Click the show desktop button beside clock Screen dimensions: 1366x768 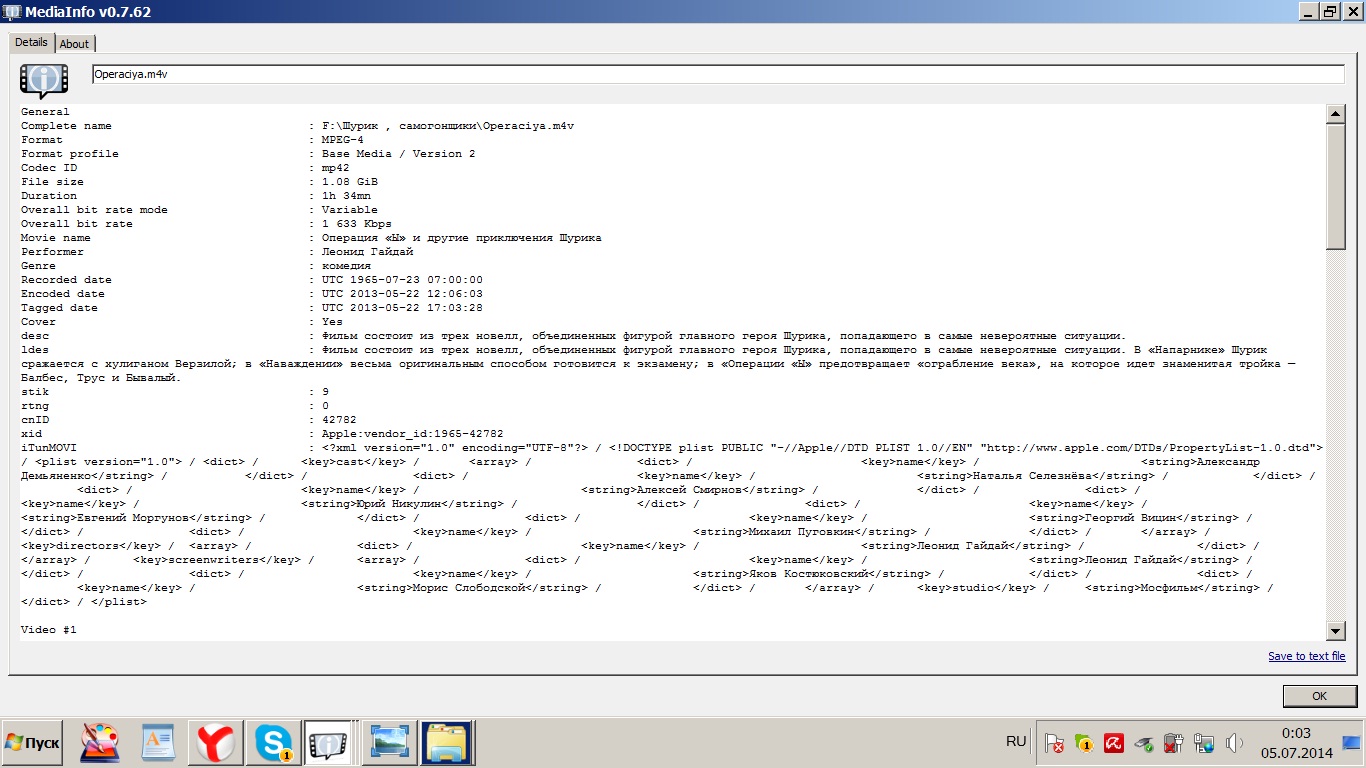(x=1351, y=743)
